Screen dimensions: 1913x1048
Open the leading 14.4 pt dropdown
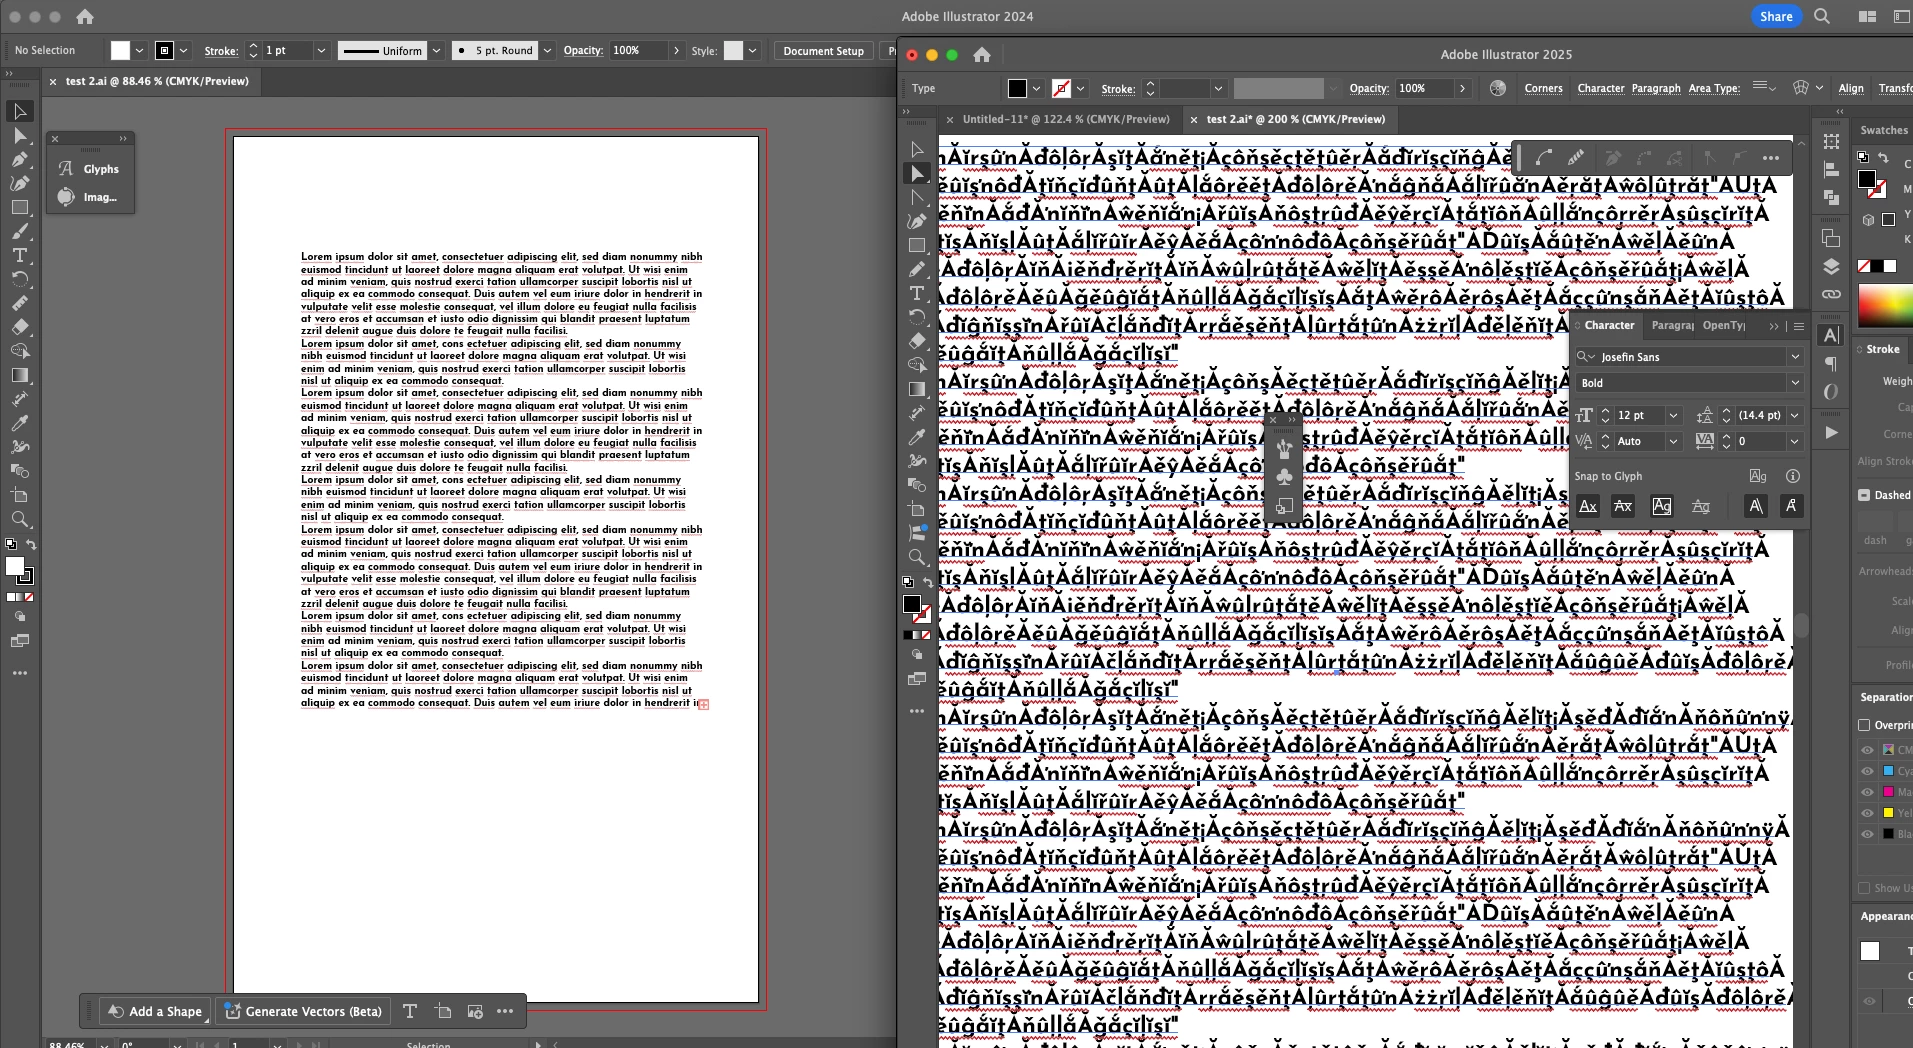point(1795,415)
